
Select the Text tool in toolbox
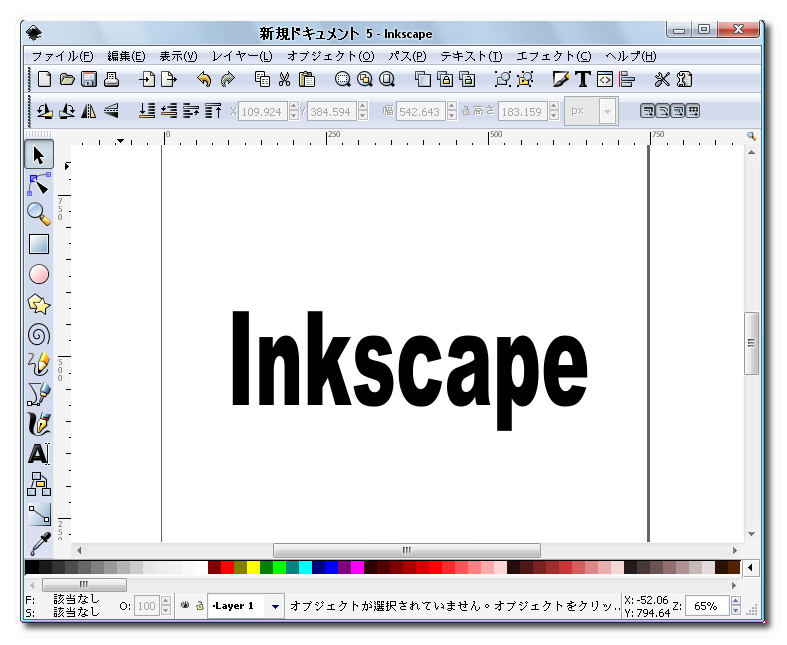point(39,454)
